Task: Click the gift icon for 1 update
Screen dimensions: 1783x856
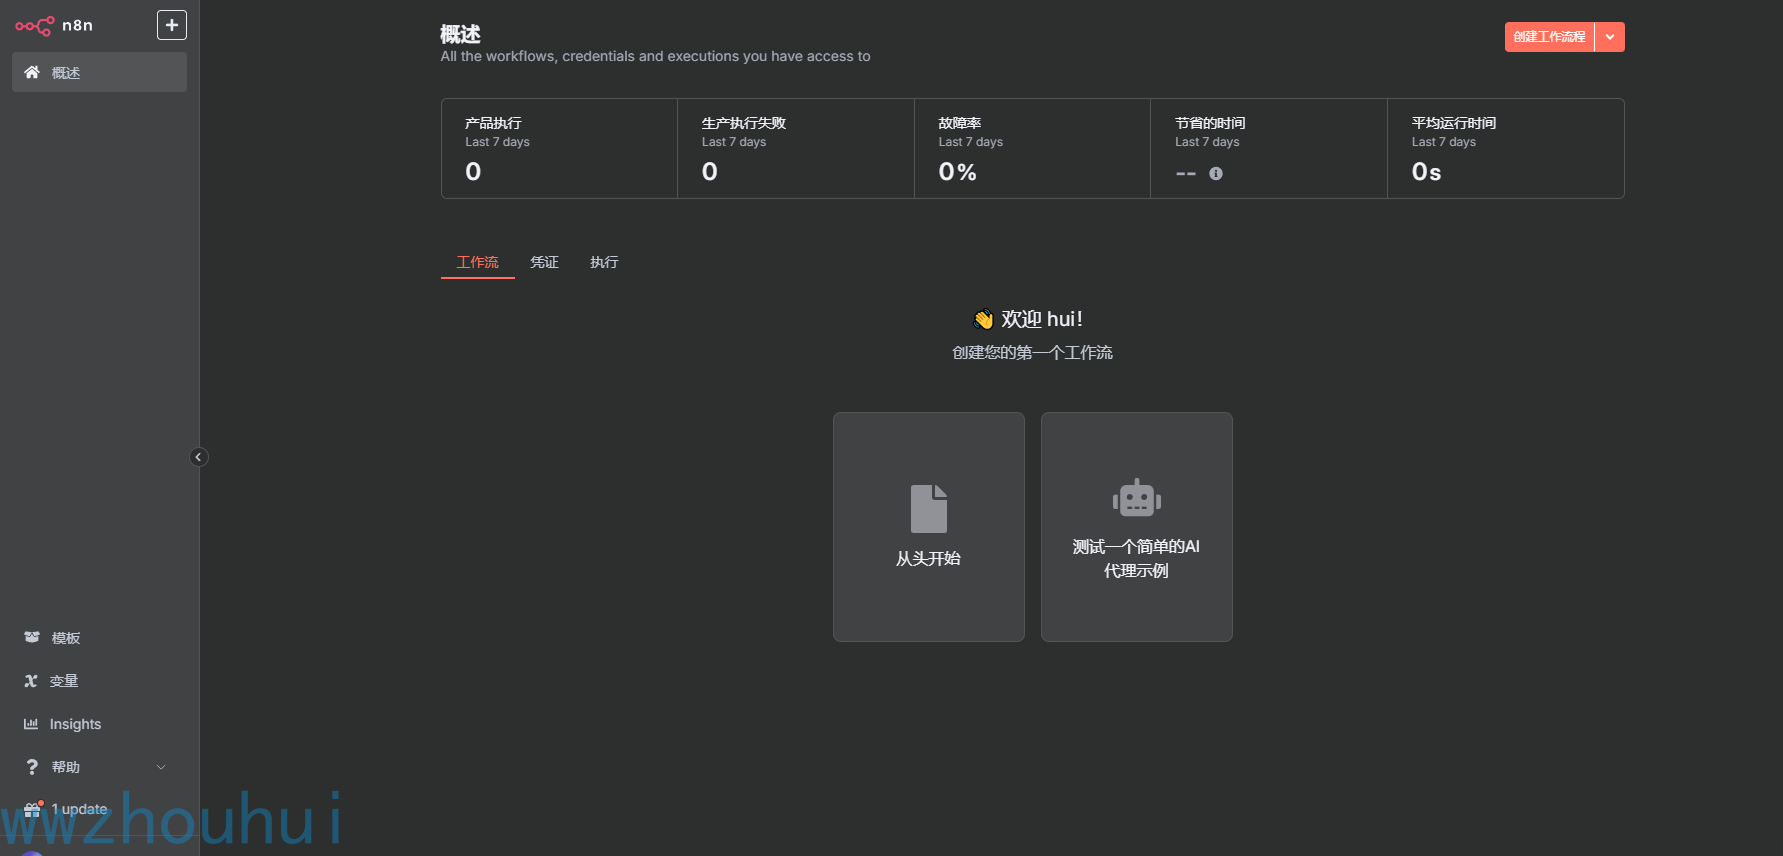Action: point(32,809)
